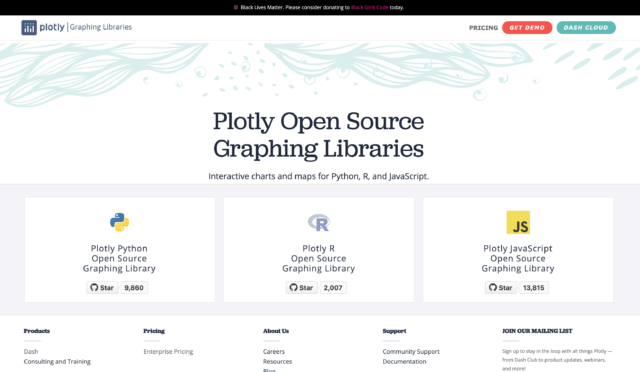Open Plotly JavaScript Open Source Graphing Library
Viewport: 640px width, 372px height.
pos(518,258)
